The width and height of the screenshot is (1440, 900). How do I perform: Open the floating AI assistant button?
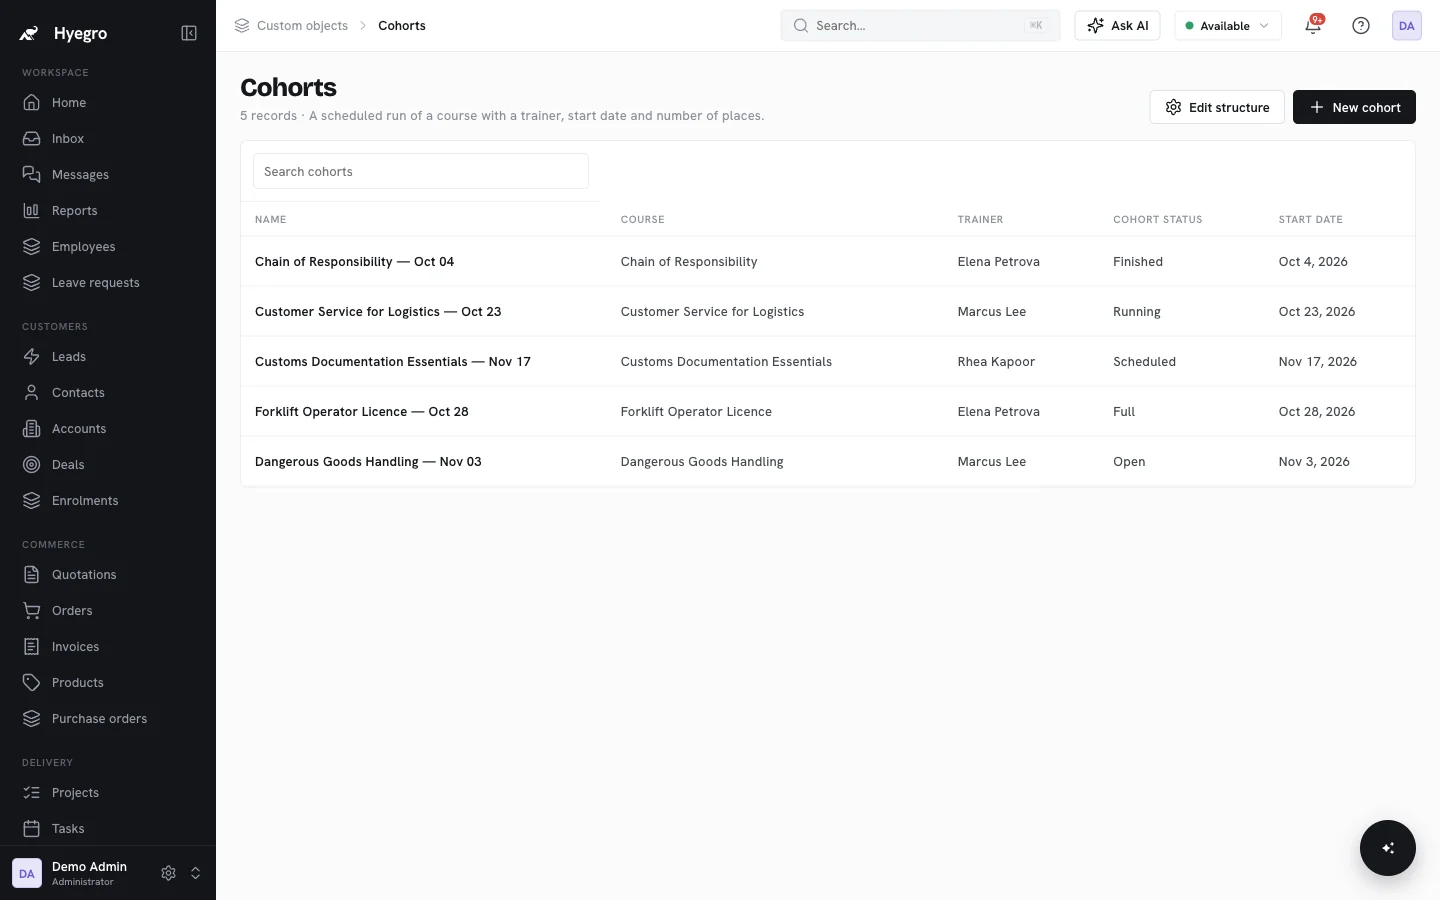pos(1388,848)
